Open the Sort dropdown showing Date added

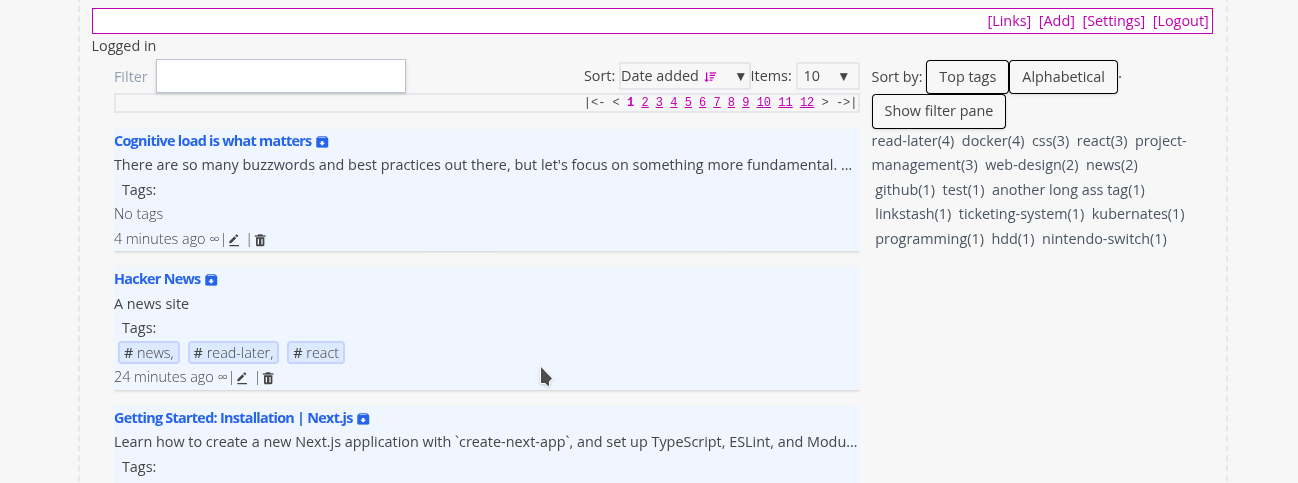[684, 76]
